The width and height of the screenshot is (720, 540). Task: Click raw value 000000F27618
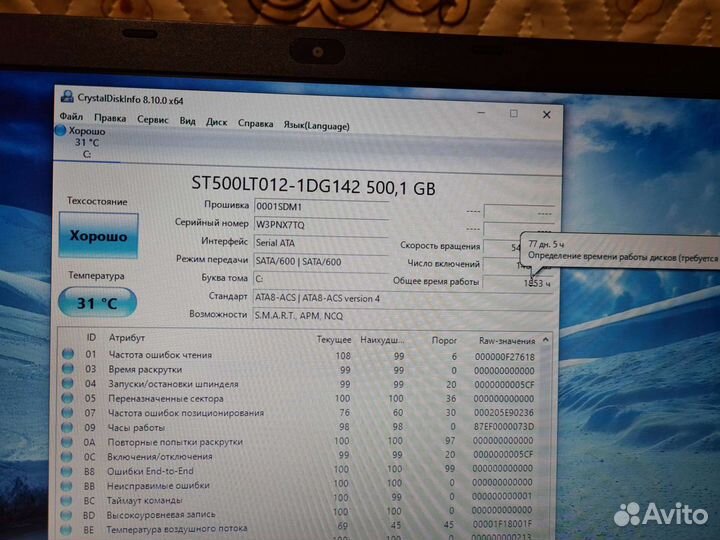pyautogui.click(x=505, y=357)
